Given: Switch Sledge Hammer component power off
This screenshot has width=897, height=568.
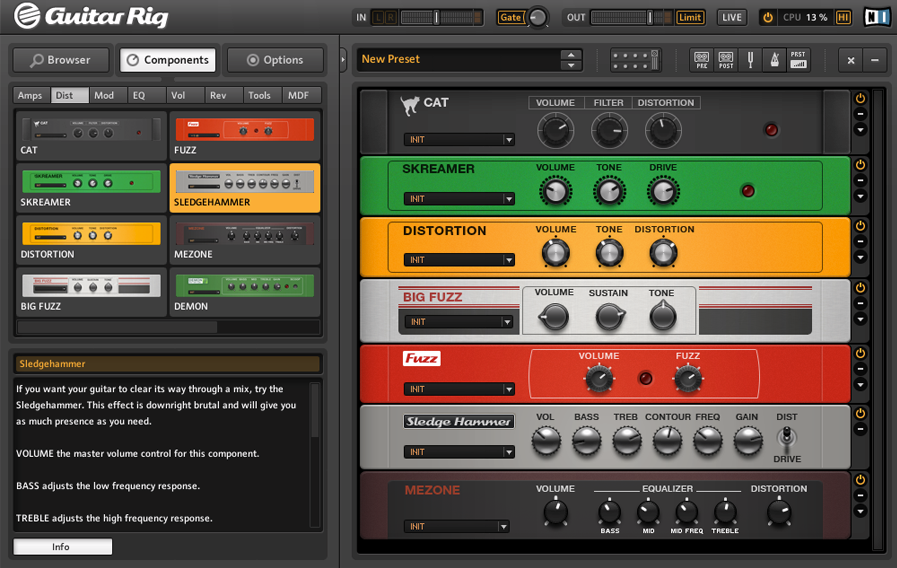Looking at the screenshot, I should point(860,413).
